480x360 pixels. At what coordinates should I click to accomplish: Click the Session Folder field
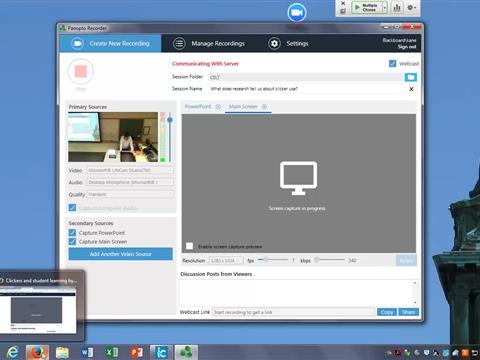(x=306, y=77)
